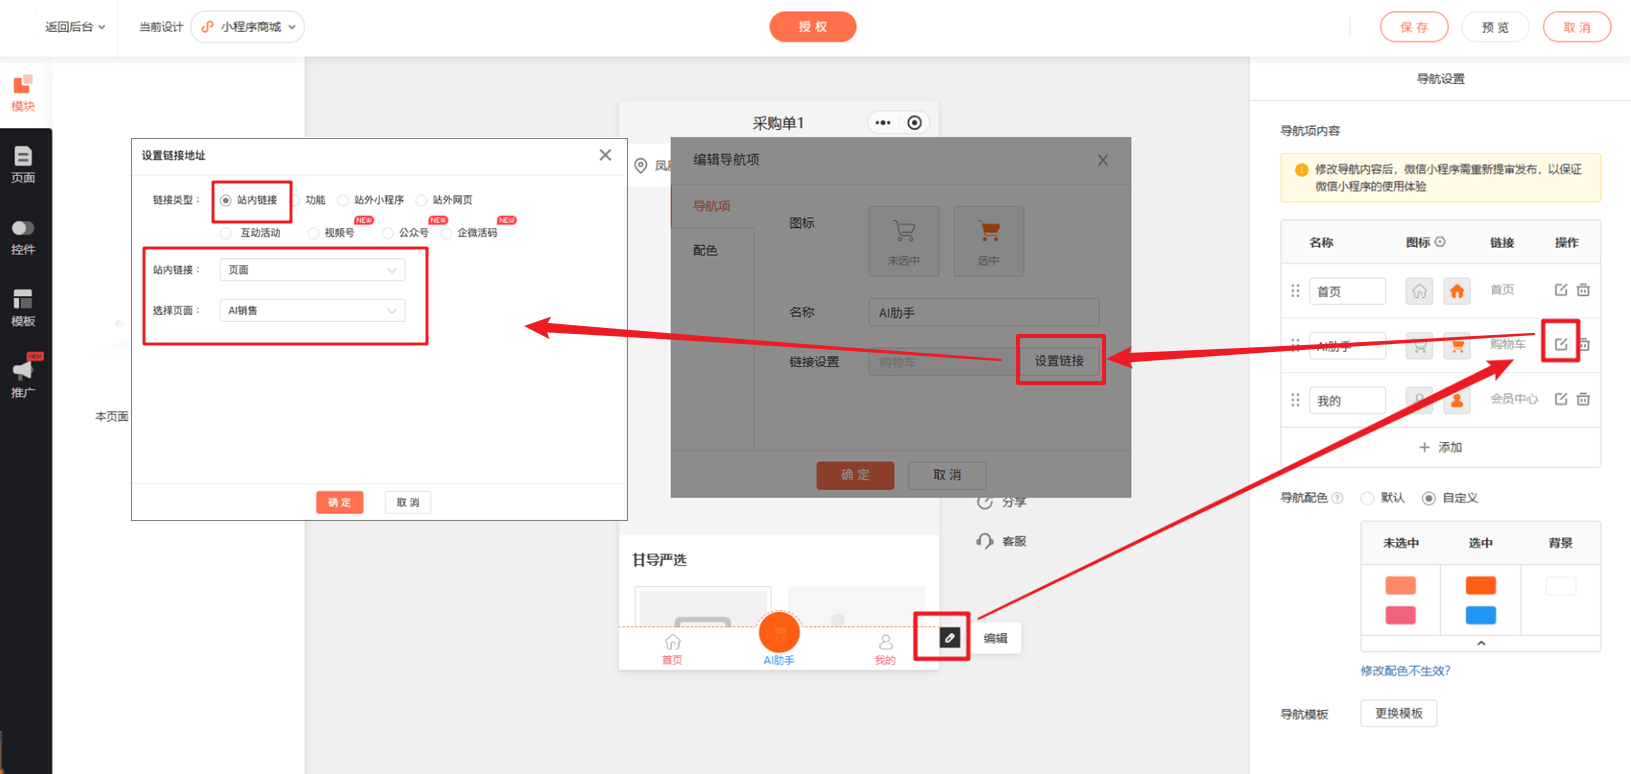Click the 预览 button

click(1495, 27)
